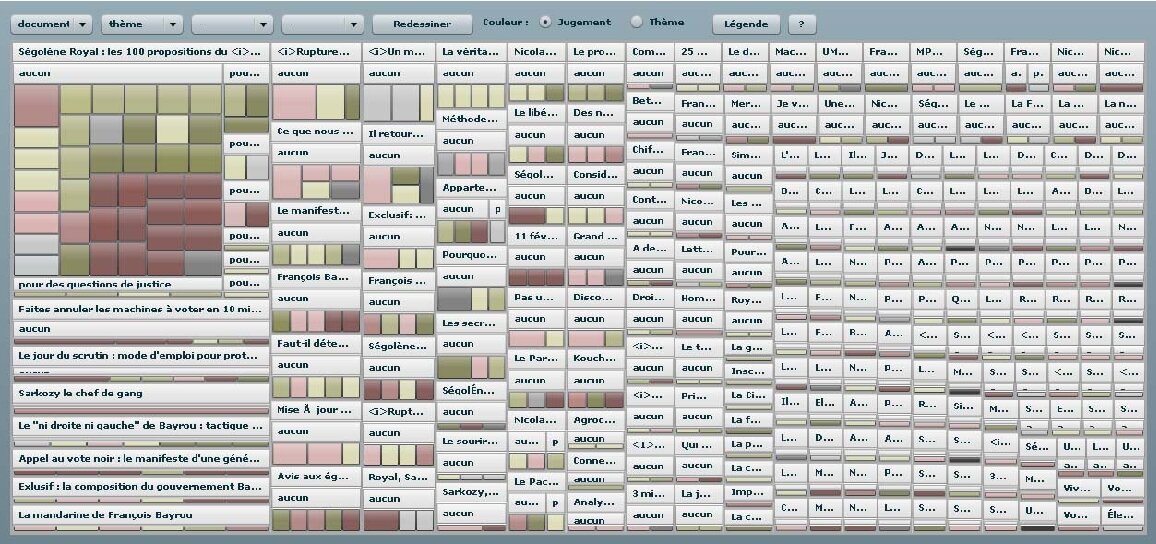Click the "A de..." document header

(x=650, y=248)
